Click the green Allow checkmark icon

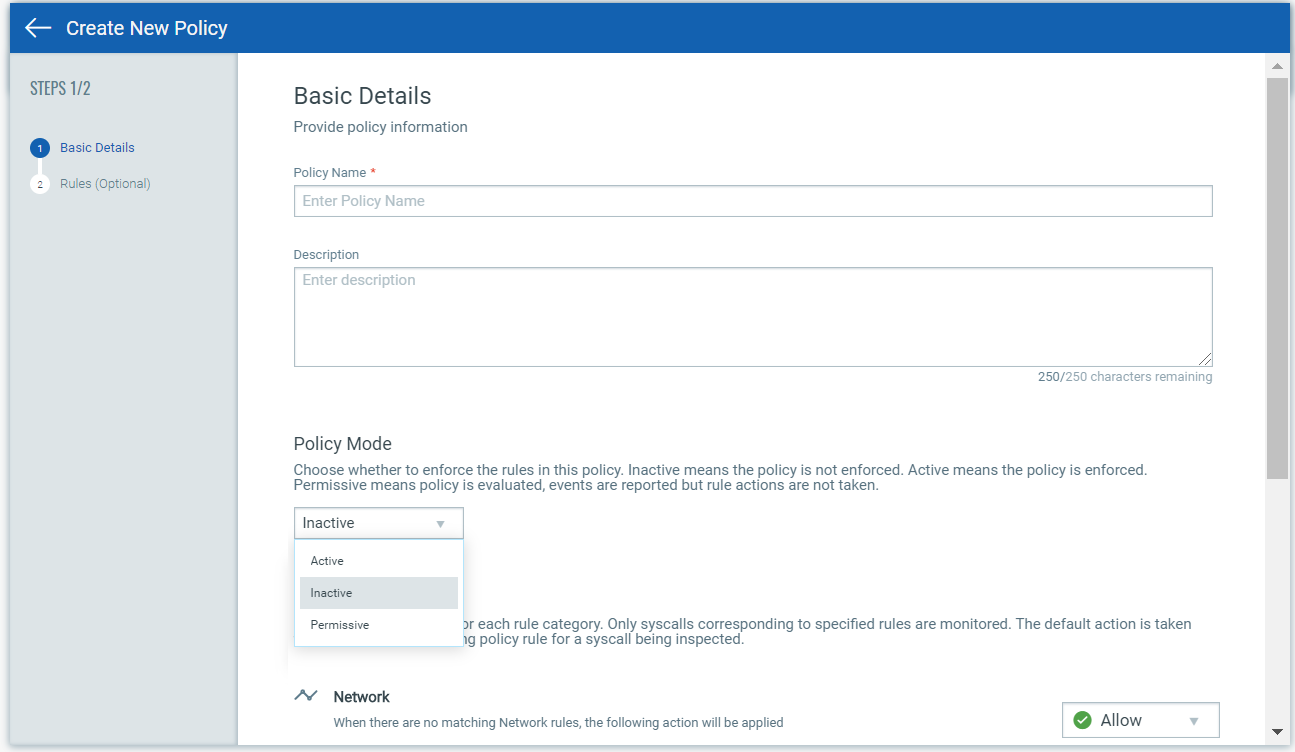[1082, 720]
